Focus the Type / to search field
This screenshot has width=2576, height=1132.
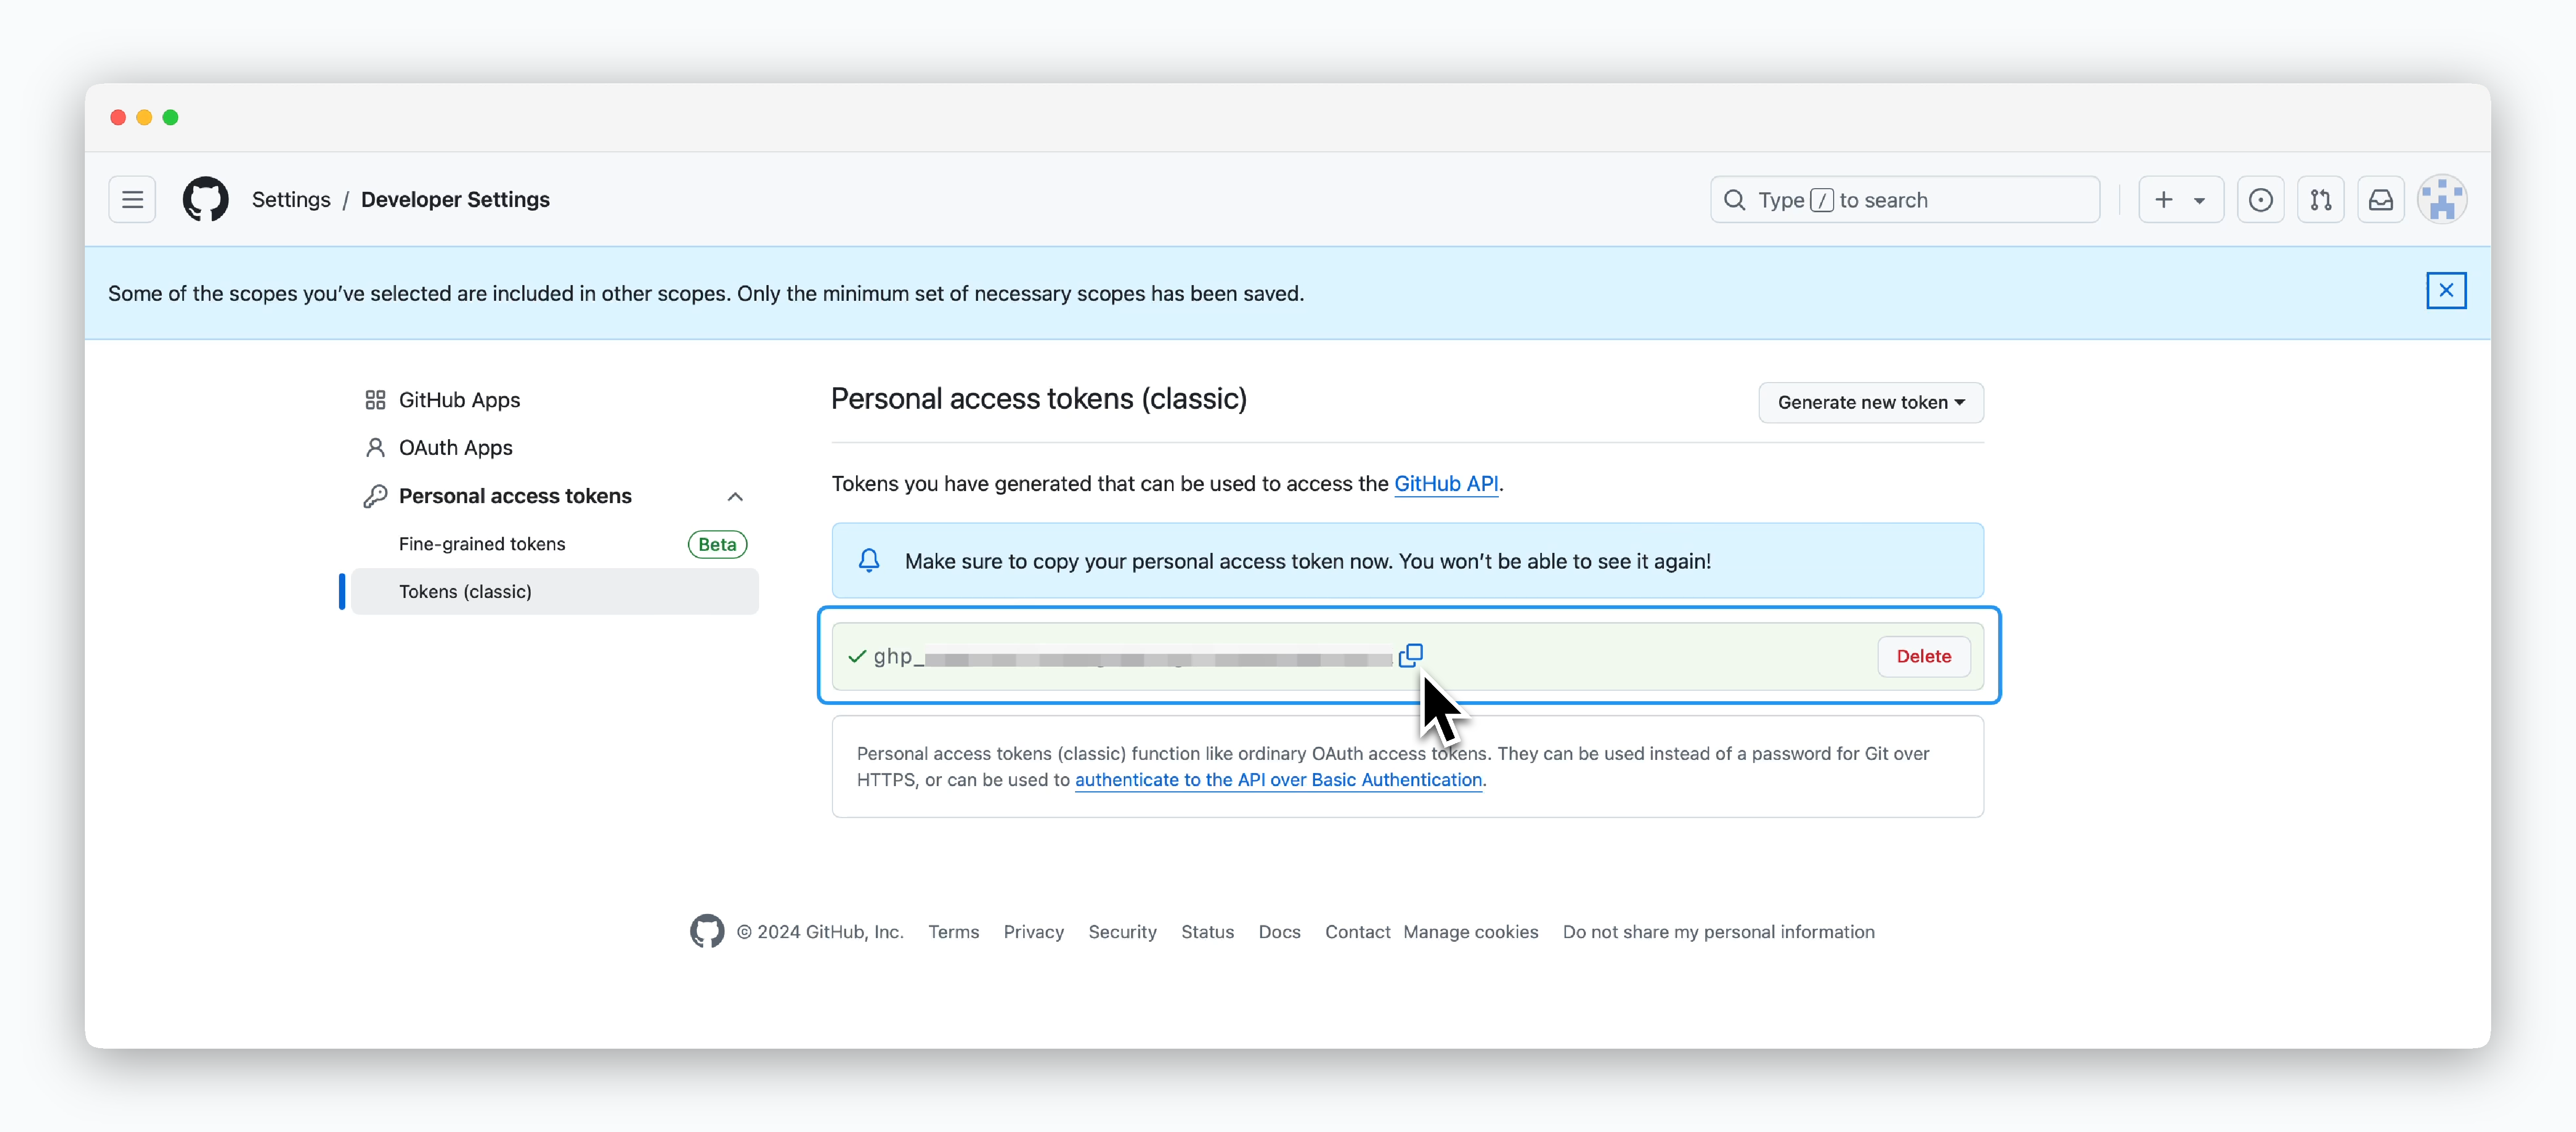pos(1905,200)
